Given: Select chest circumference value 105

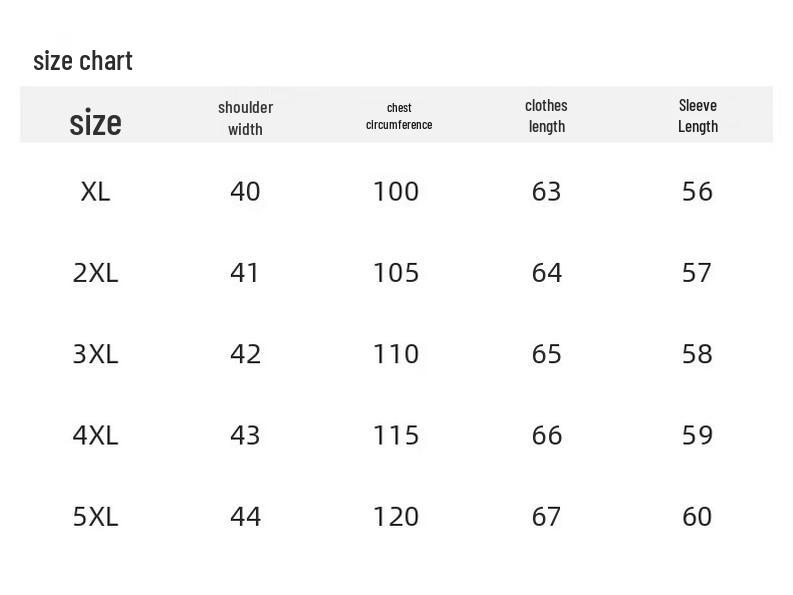Looking at the screenshot, I should click(x=396, y=273).
